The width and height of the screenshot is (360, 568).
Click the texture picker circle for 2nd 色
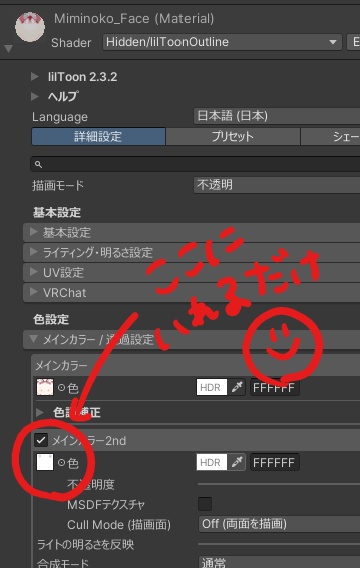(62, 463)
